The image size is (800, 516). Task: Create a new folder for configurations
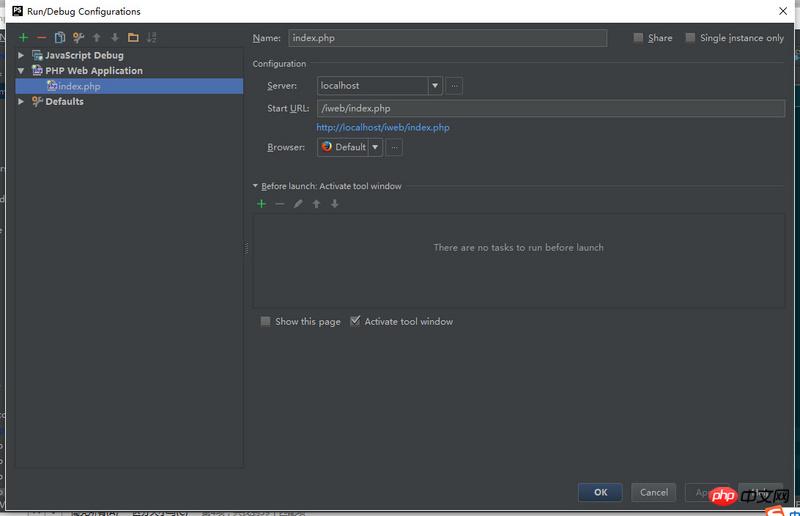[133, 38]
